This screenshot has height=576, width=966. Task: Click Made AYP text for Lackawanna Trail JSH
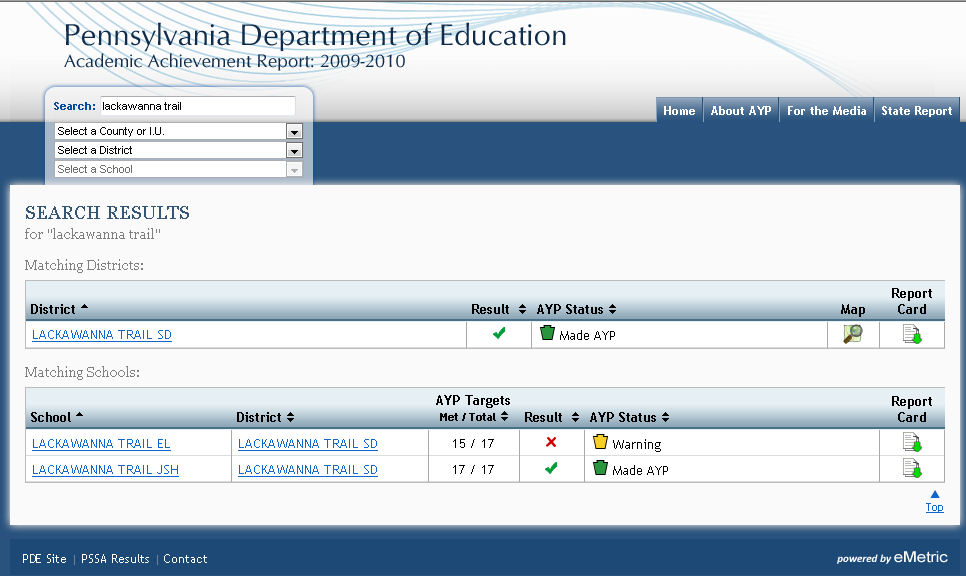pos(640,470)
